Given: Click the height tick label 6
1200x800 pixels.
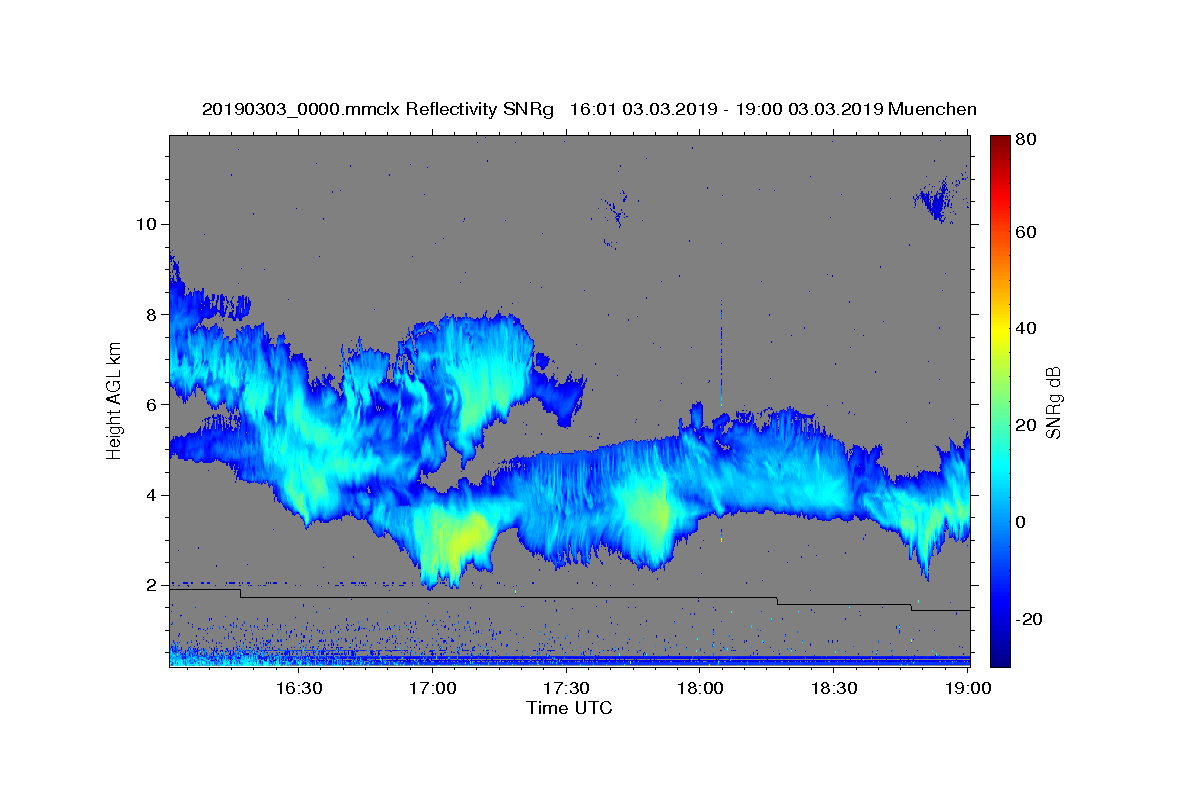Looking at the screenshot, I should click(x=151, y=404).
